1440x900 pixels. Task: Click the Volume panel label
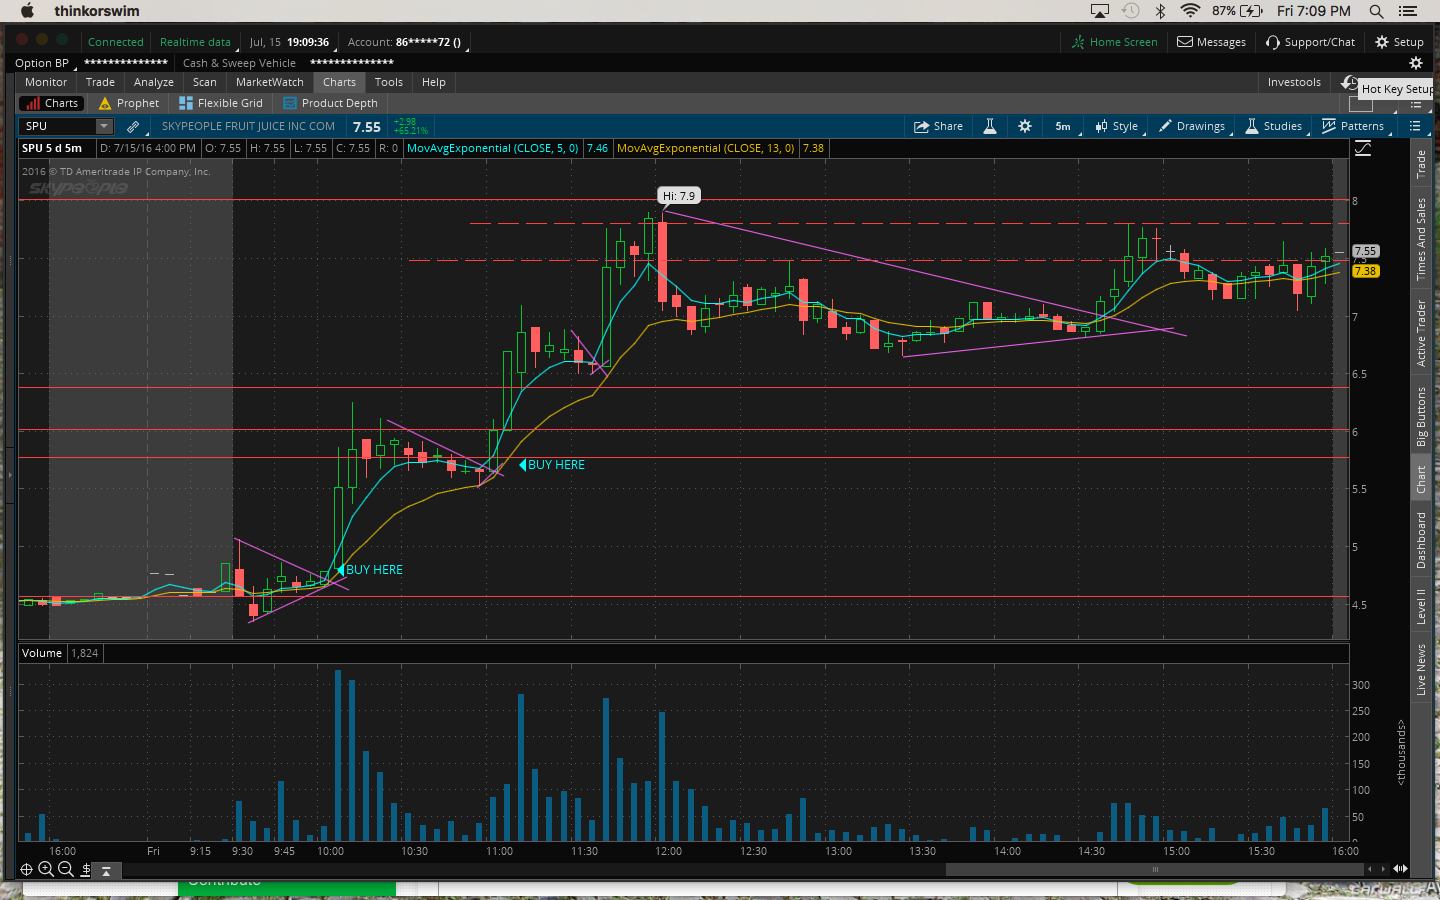click(x=42, y=653)
